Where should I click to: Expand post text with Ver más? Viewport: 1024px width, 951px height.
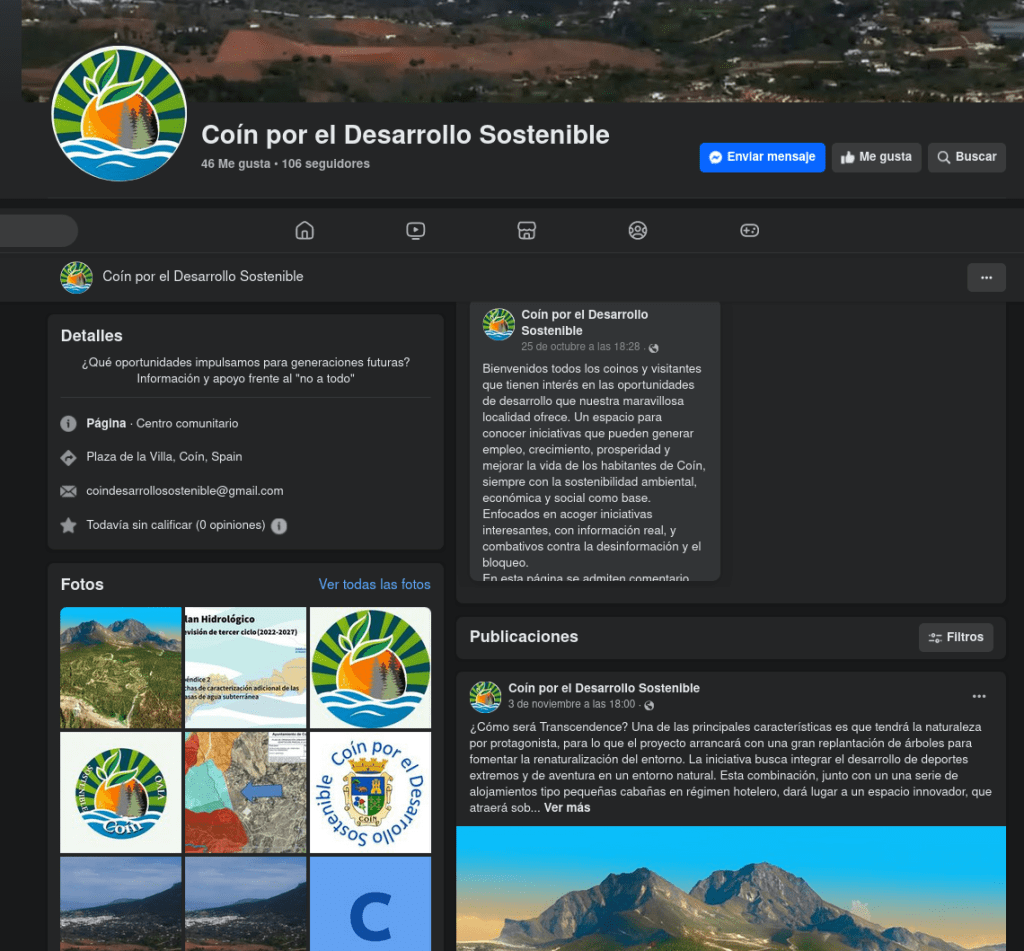[x=567, y=808]
